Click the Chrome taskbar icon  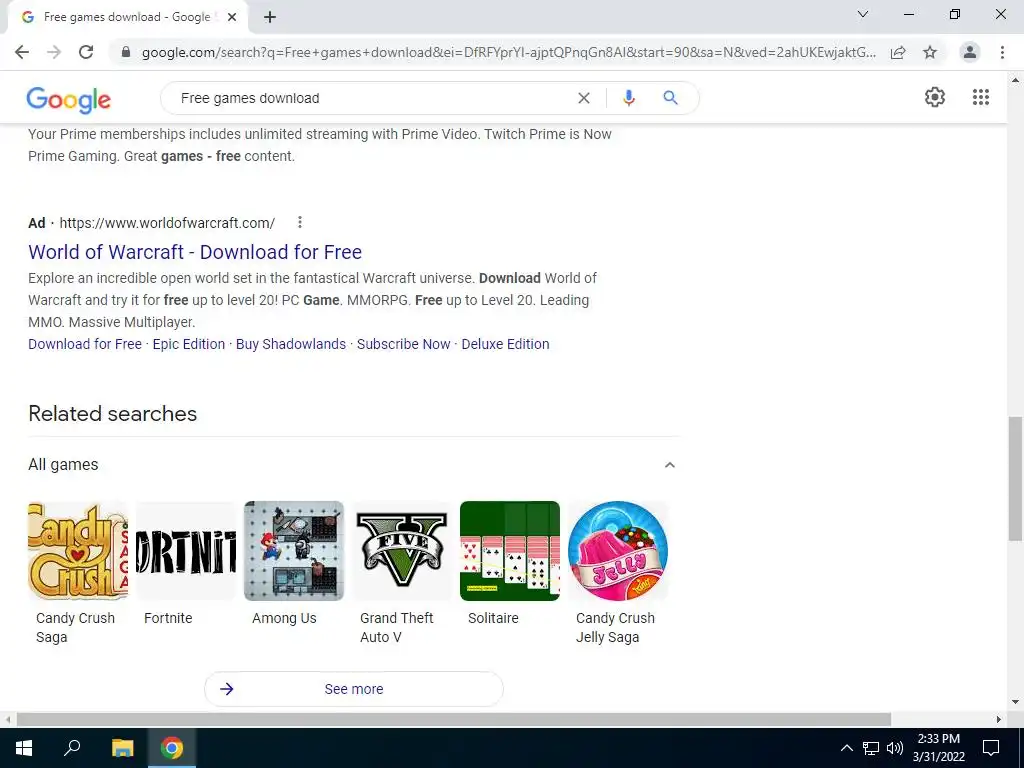point(172,748)
